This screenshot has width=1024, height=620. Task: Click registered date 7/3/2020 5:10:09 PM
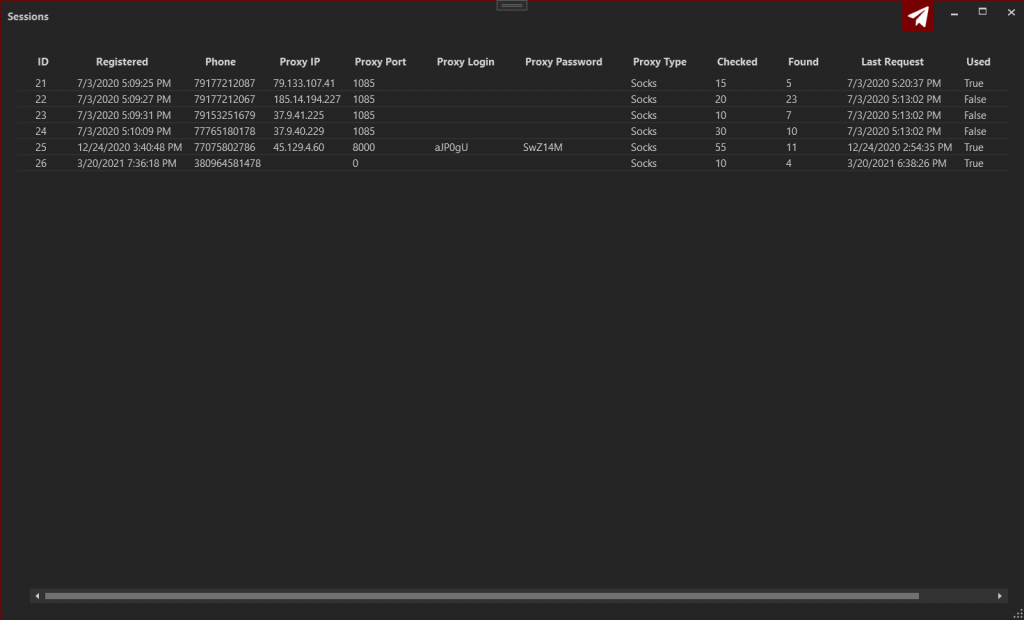[124, 131]
